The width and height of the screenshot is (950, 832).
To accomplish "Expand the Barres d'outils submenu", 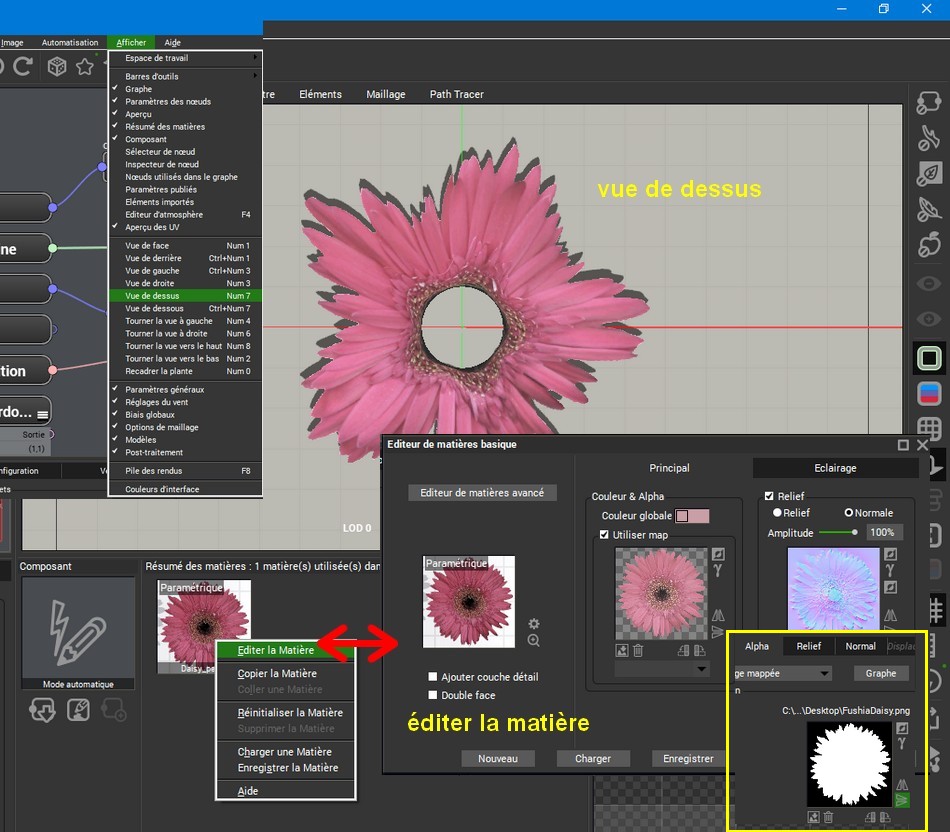I will click(185, 76).
